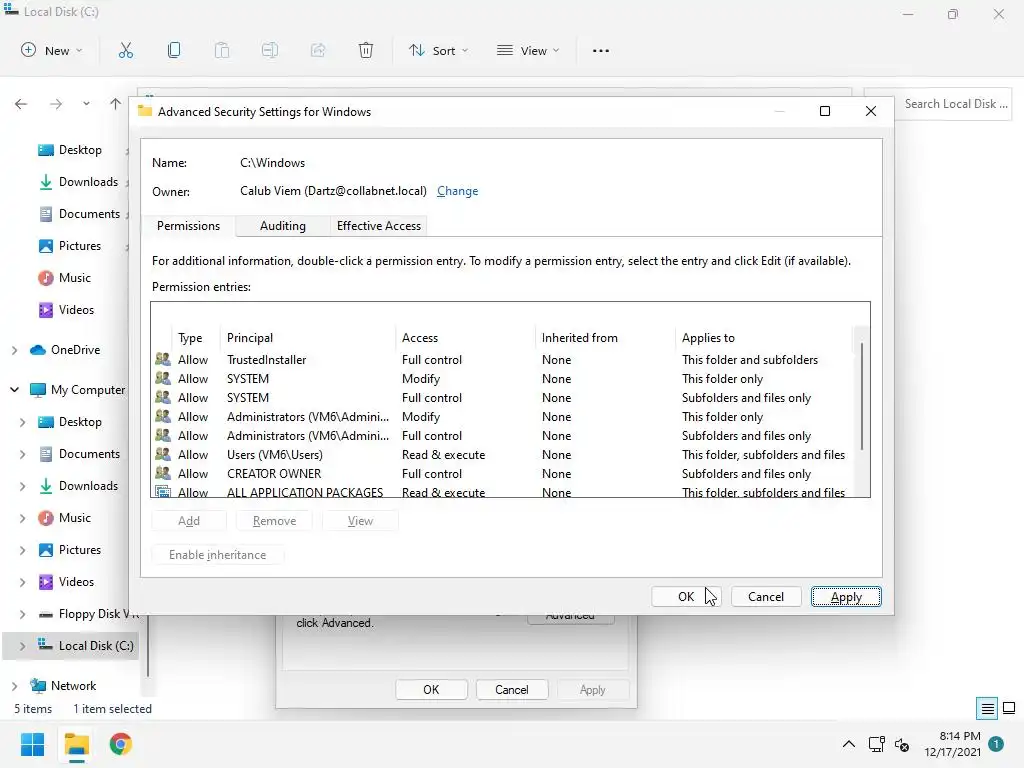The width and height of the screenshot is (1024, 768).
Task: Expand Downloads under My Computer
Action: tap(23, 487)
